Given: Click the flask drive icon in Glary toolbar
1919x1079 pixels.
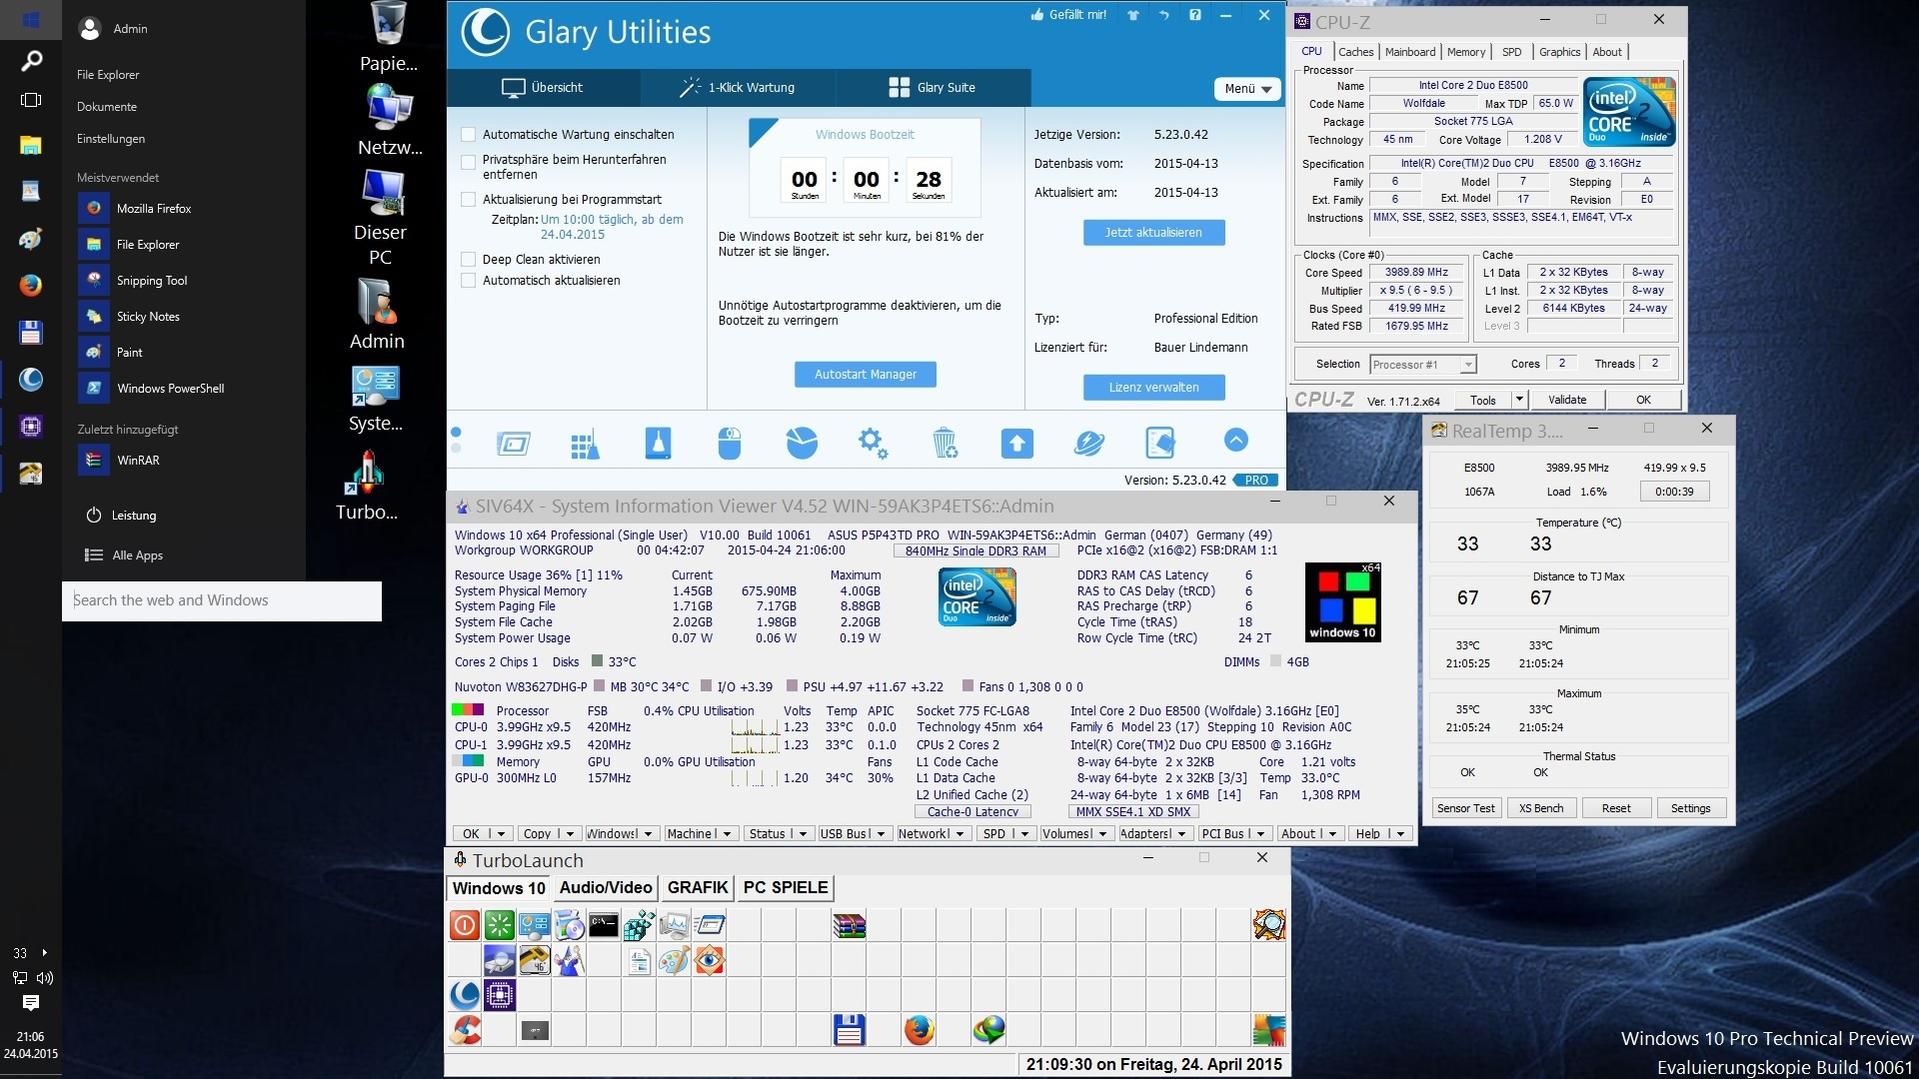Looking at the screenshot, I should tap(658, 442).
